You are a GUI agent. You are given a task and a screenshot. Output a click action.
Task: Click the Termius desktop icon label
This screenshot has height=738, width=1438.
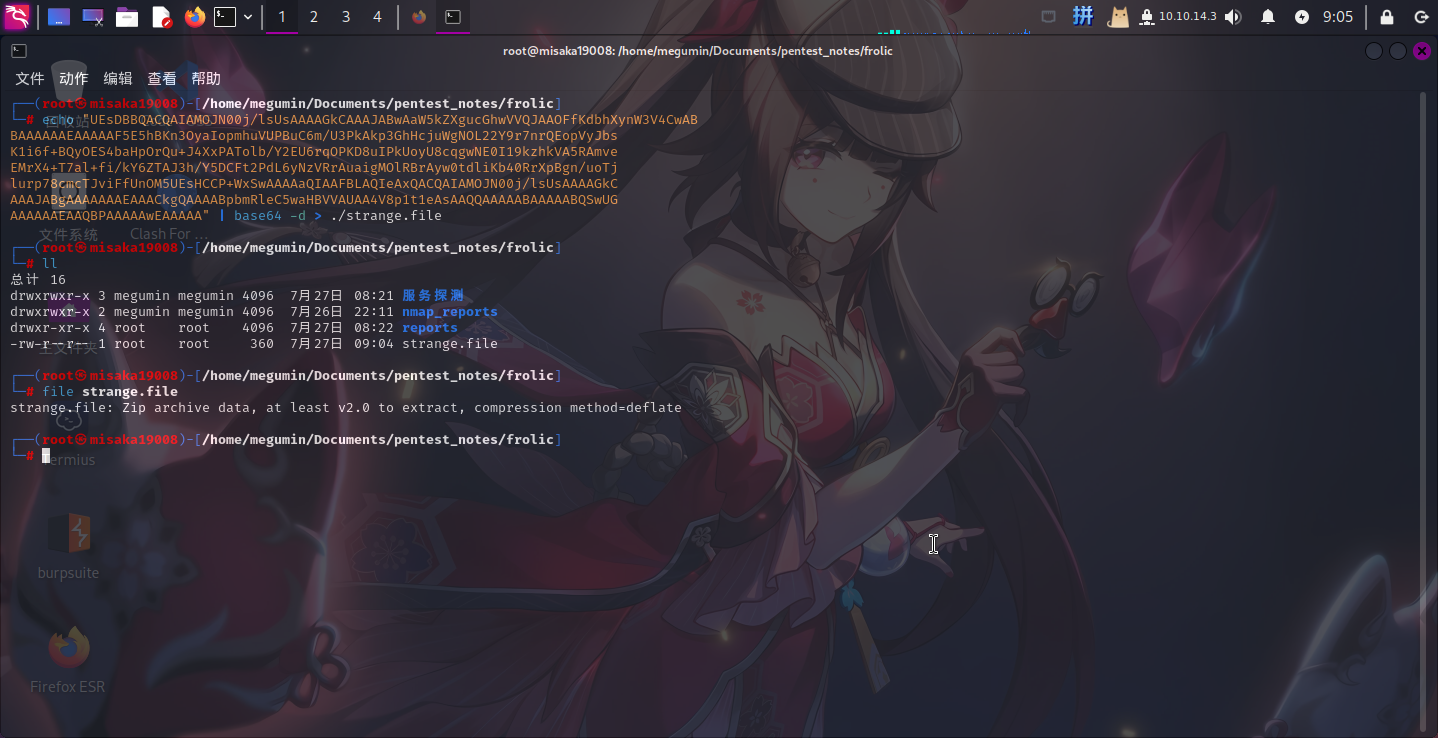pyautogui.click(x=69, y=460)
